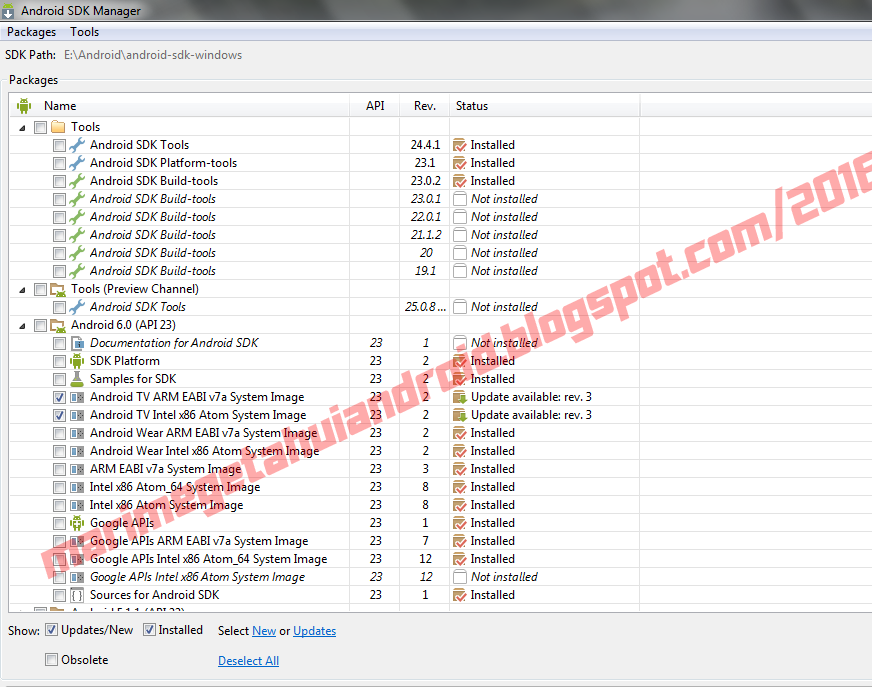Screen dimensions: 872x687
Task: Click the Sources for Android SDK braces icon
Action: (x=77, y=595)
